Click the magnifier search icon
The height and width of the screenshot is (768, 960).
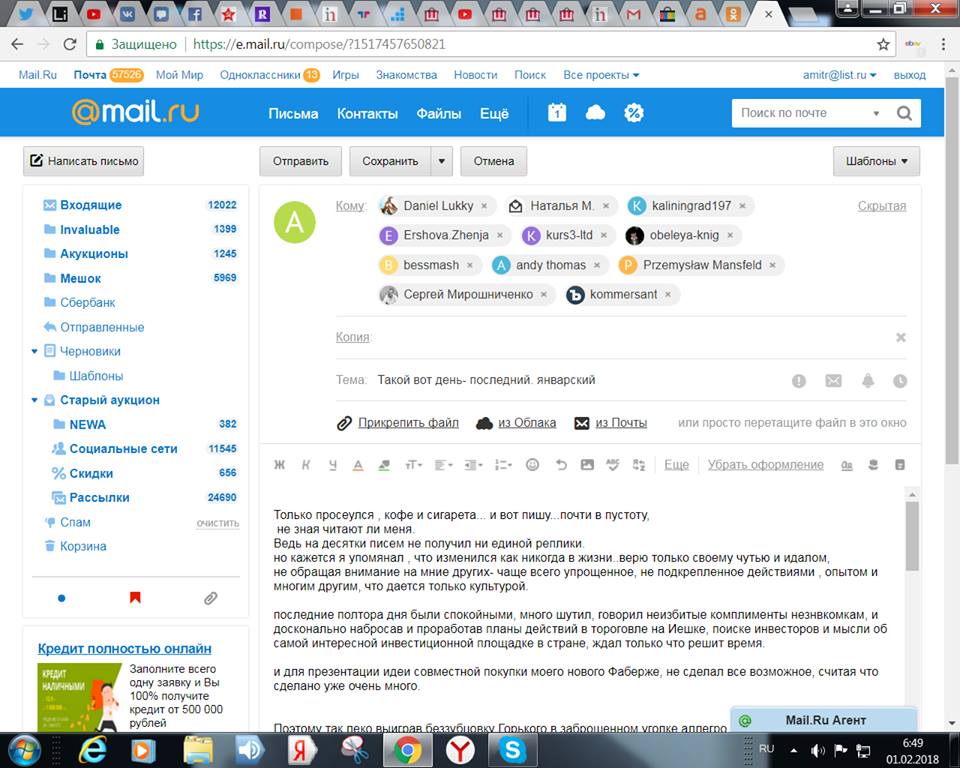pyautogui.click(x=904, y=113)
